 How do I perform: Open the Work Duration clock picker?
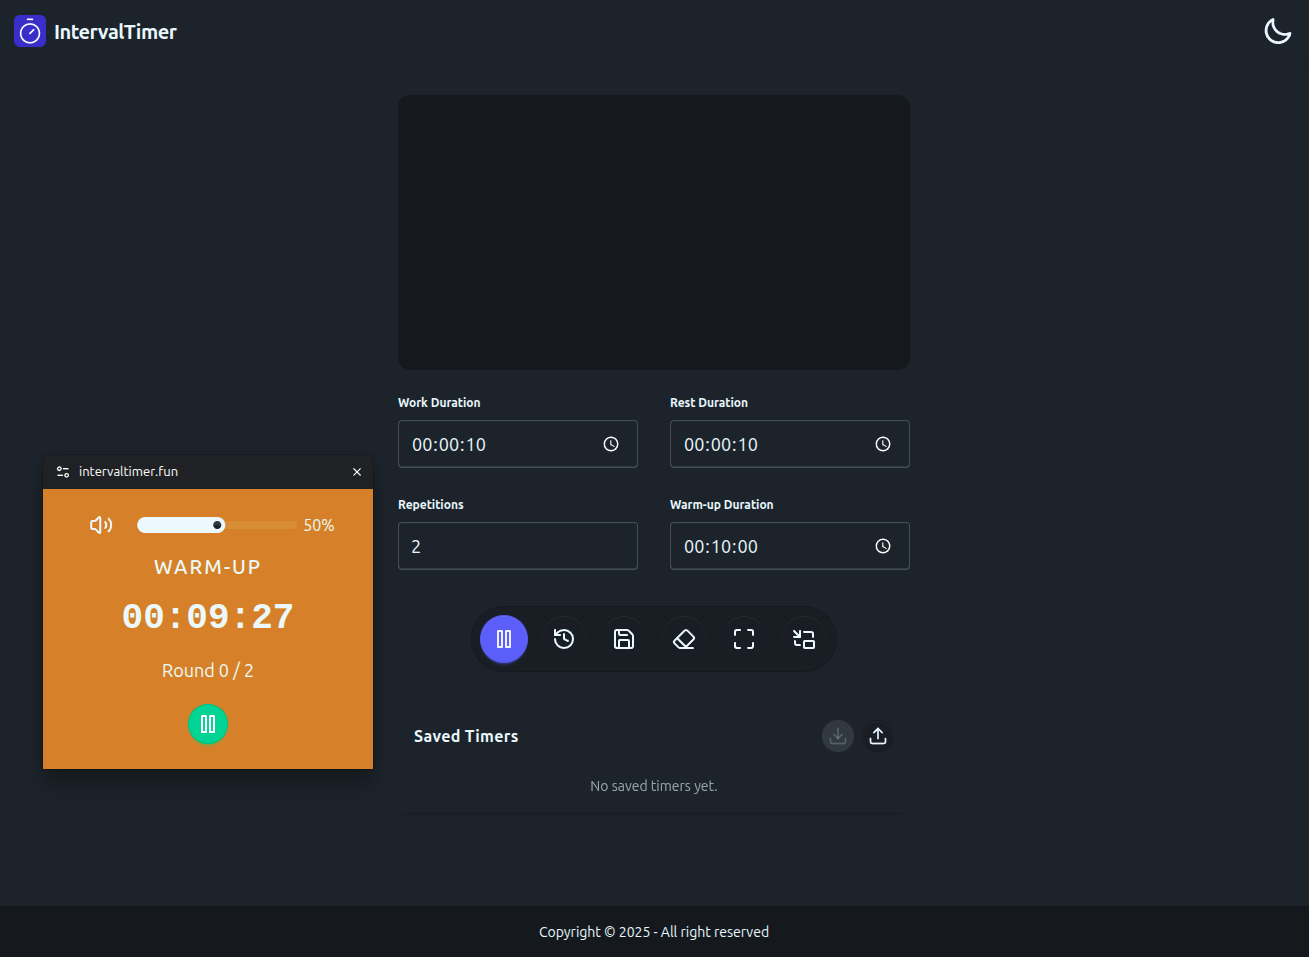[611, 444]
